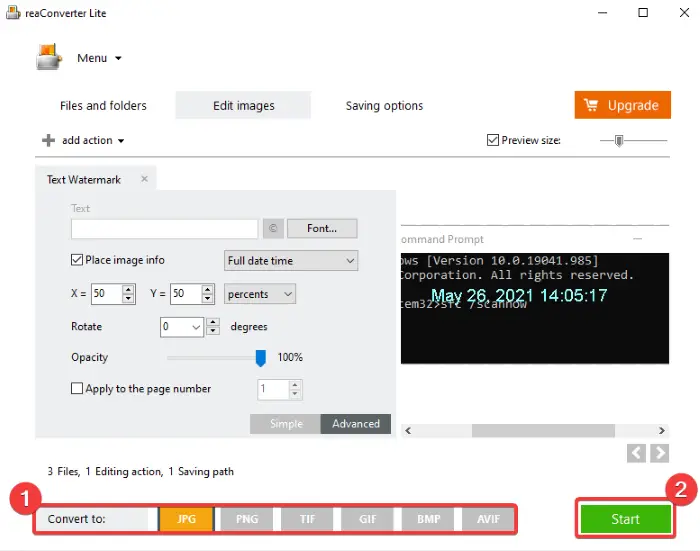
Task: Uncheck Place image info checkbox
Action: (77, 260)
